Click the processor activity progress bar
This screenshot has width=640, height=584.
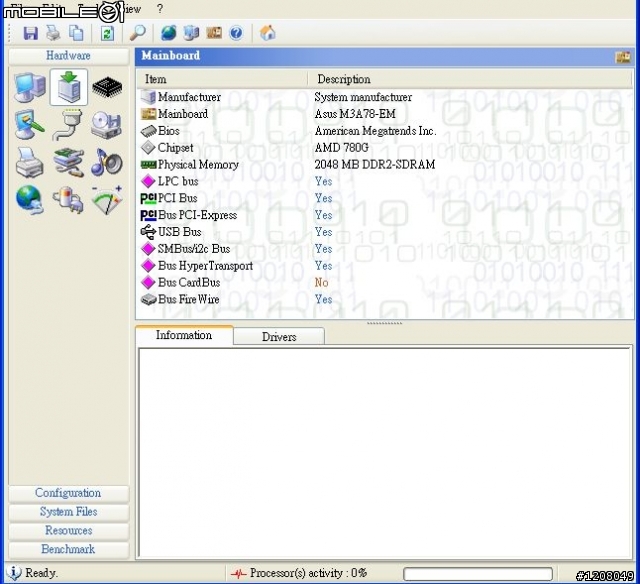478,574
